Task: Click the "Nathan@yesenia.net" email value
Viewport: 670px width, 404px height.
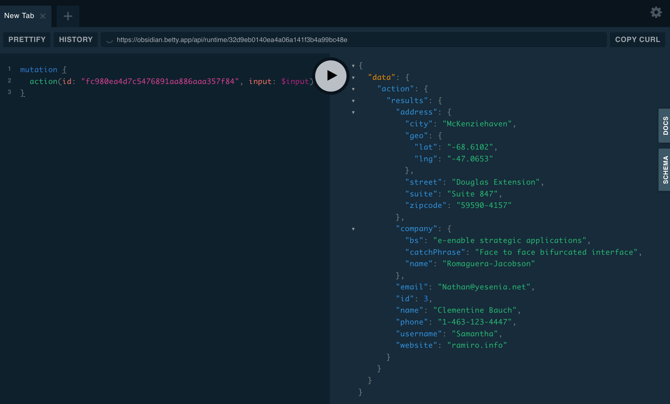Action: 484,287
